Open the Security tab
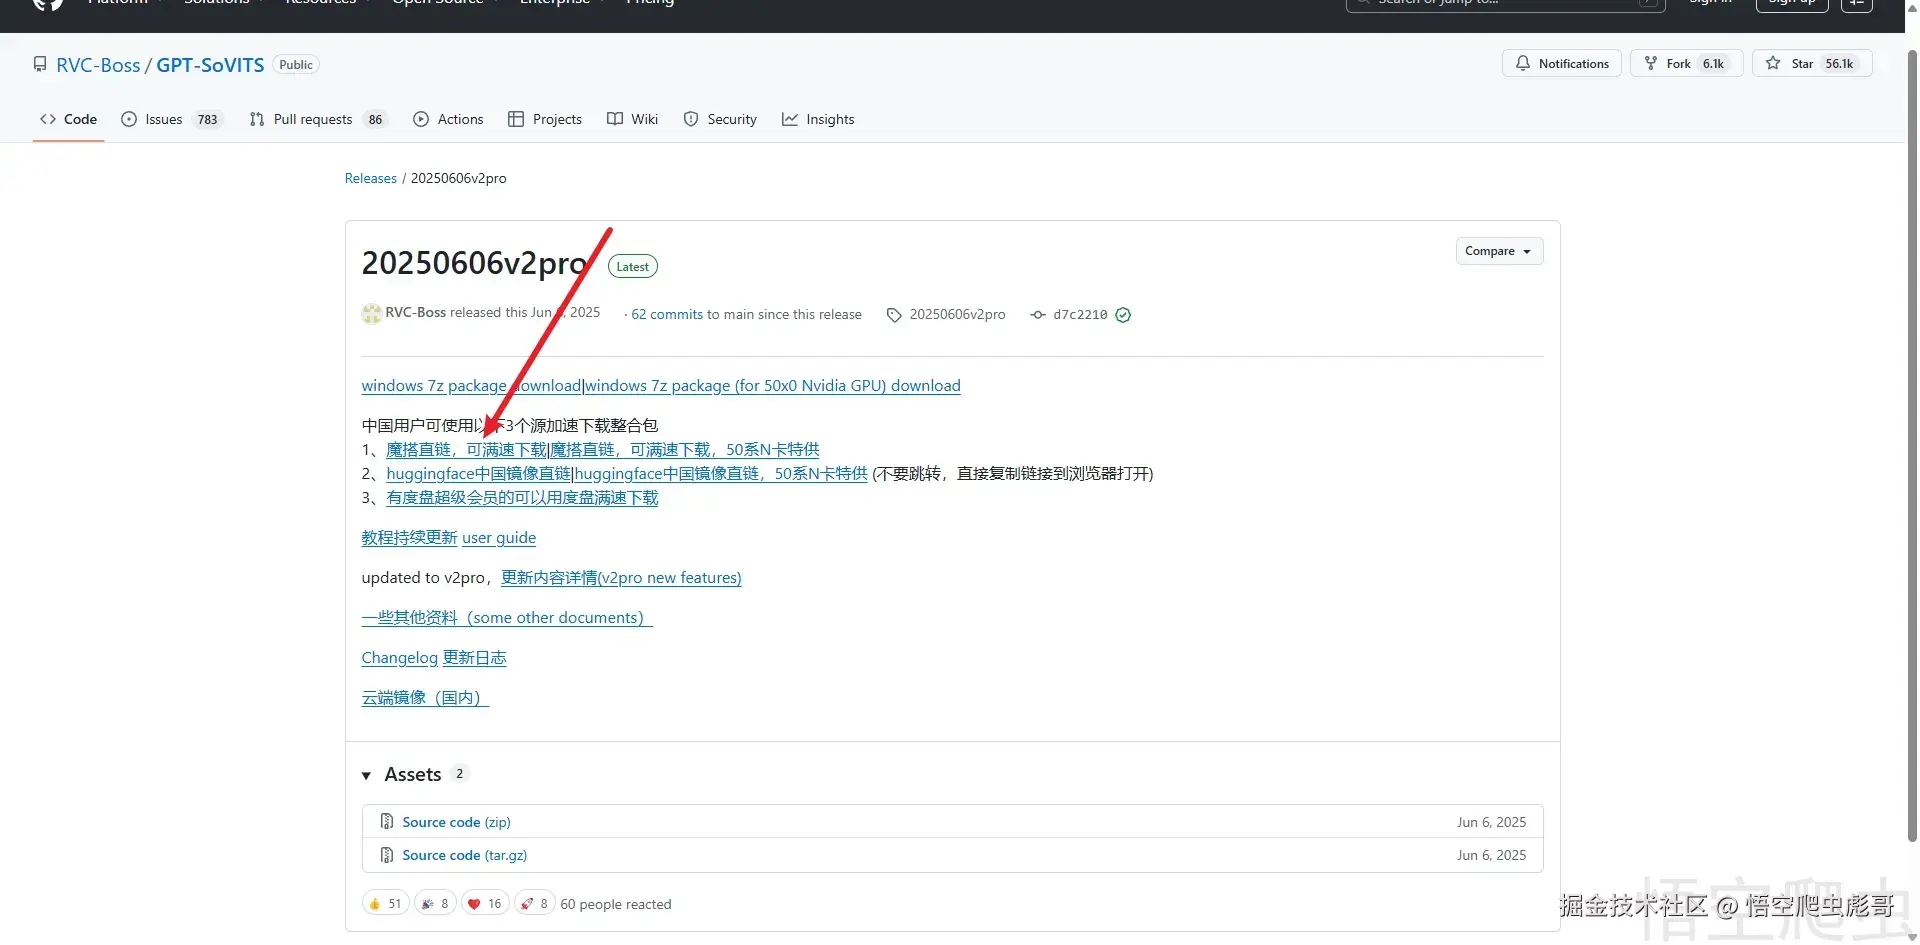 tap(720, 119)
